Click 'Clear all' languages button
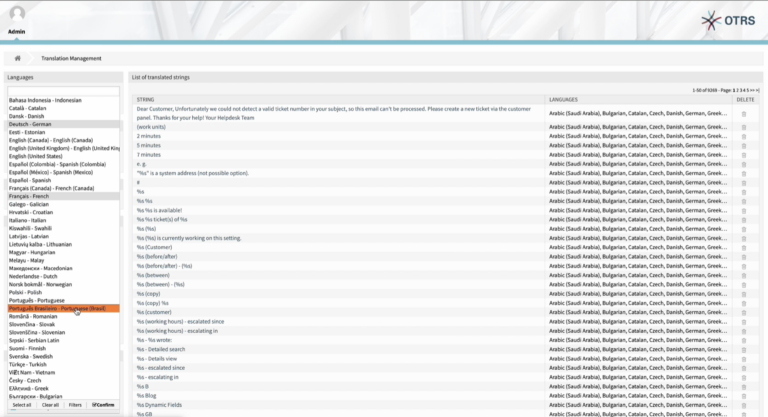 [x=50, y=405]
